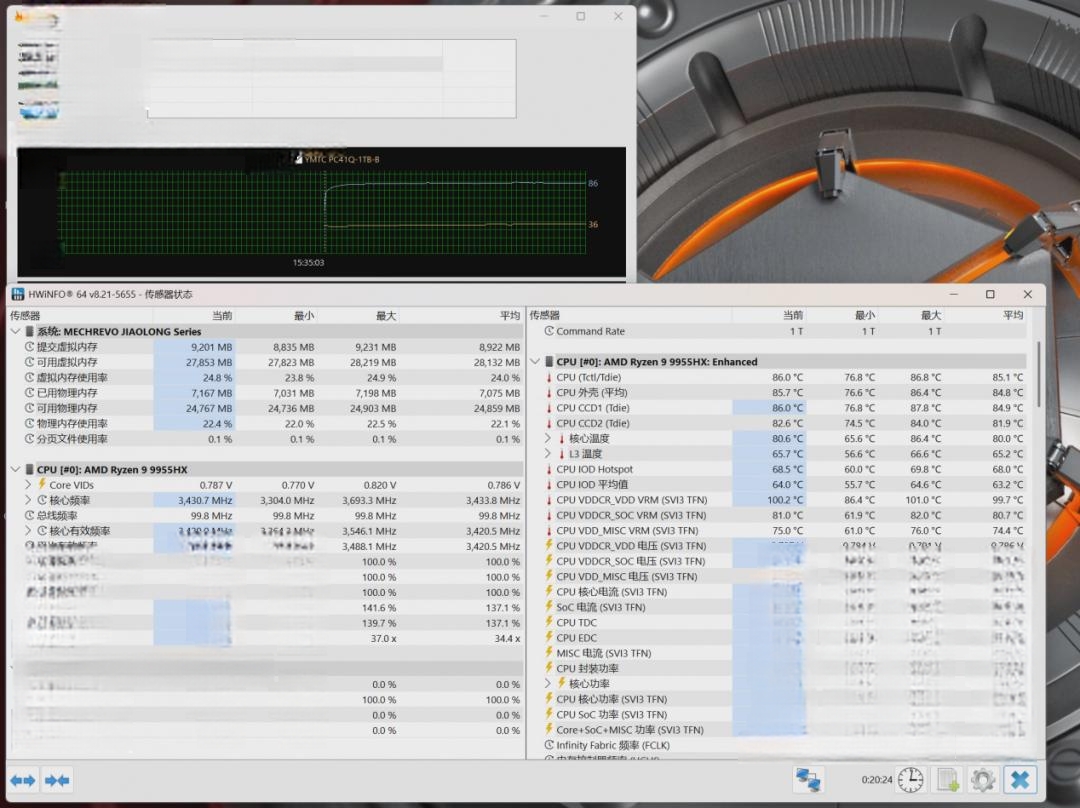Select the 可用物理内存 row label

tap(67, 408)
